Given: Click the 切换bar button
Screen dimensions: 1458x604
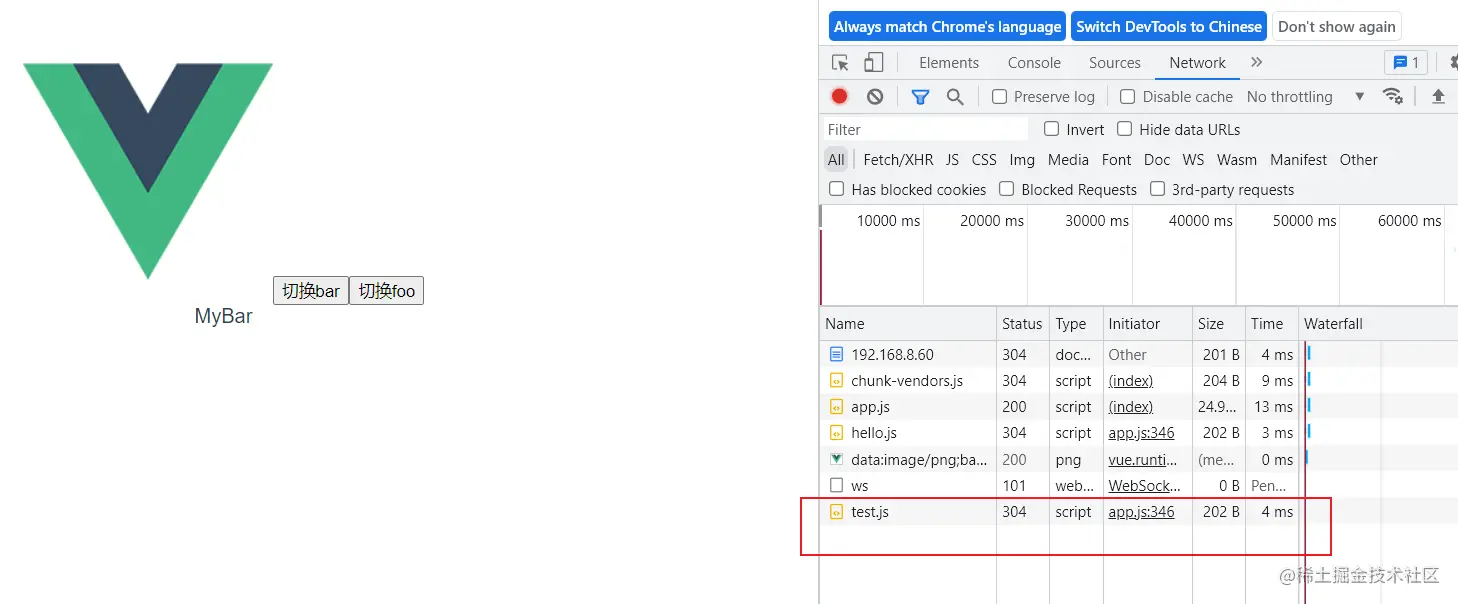Looking at the screenshot, I should click(311, 291).
